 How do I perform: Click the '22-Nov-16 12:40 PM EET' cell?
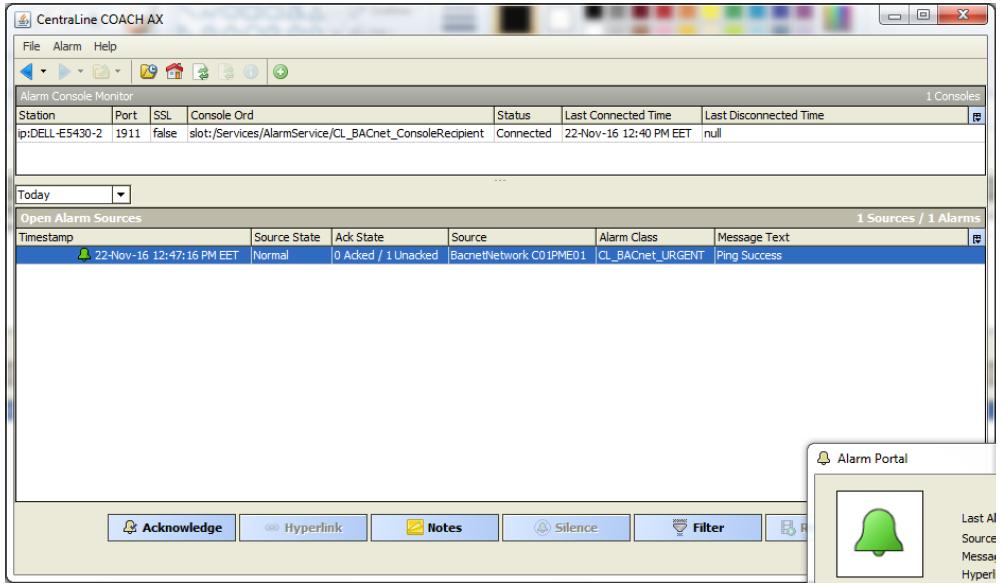632,133
